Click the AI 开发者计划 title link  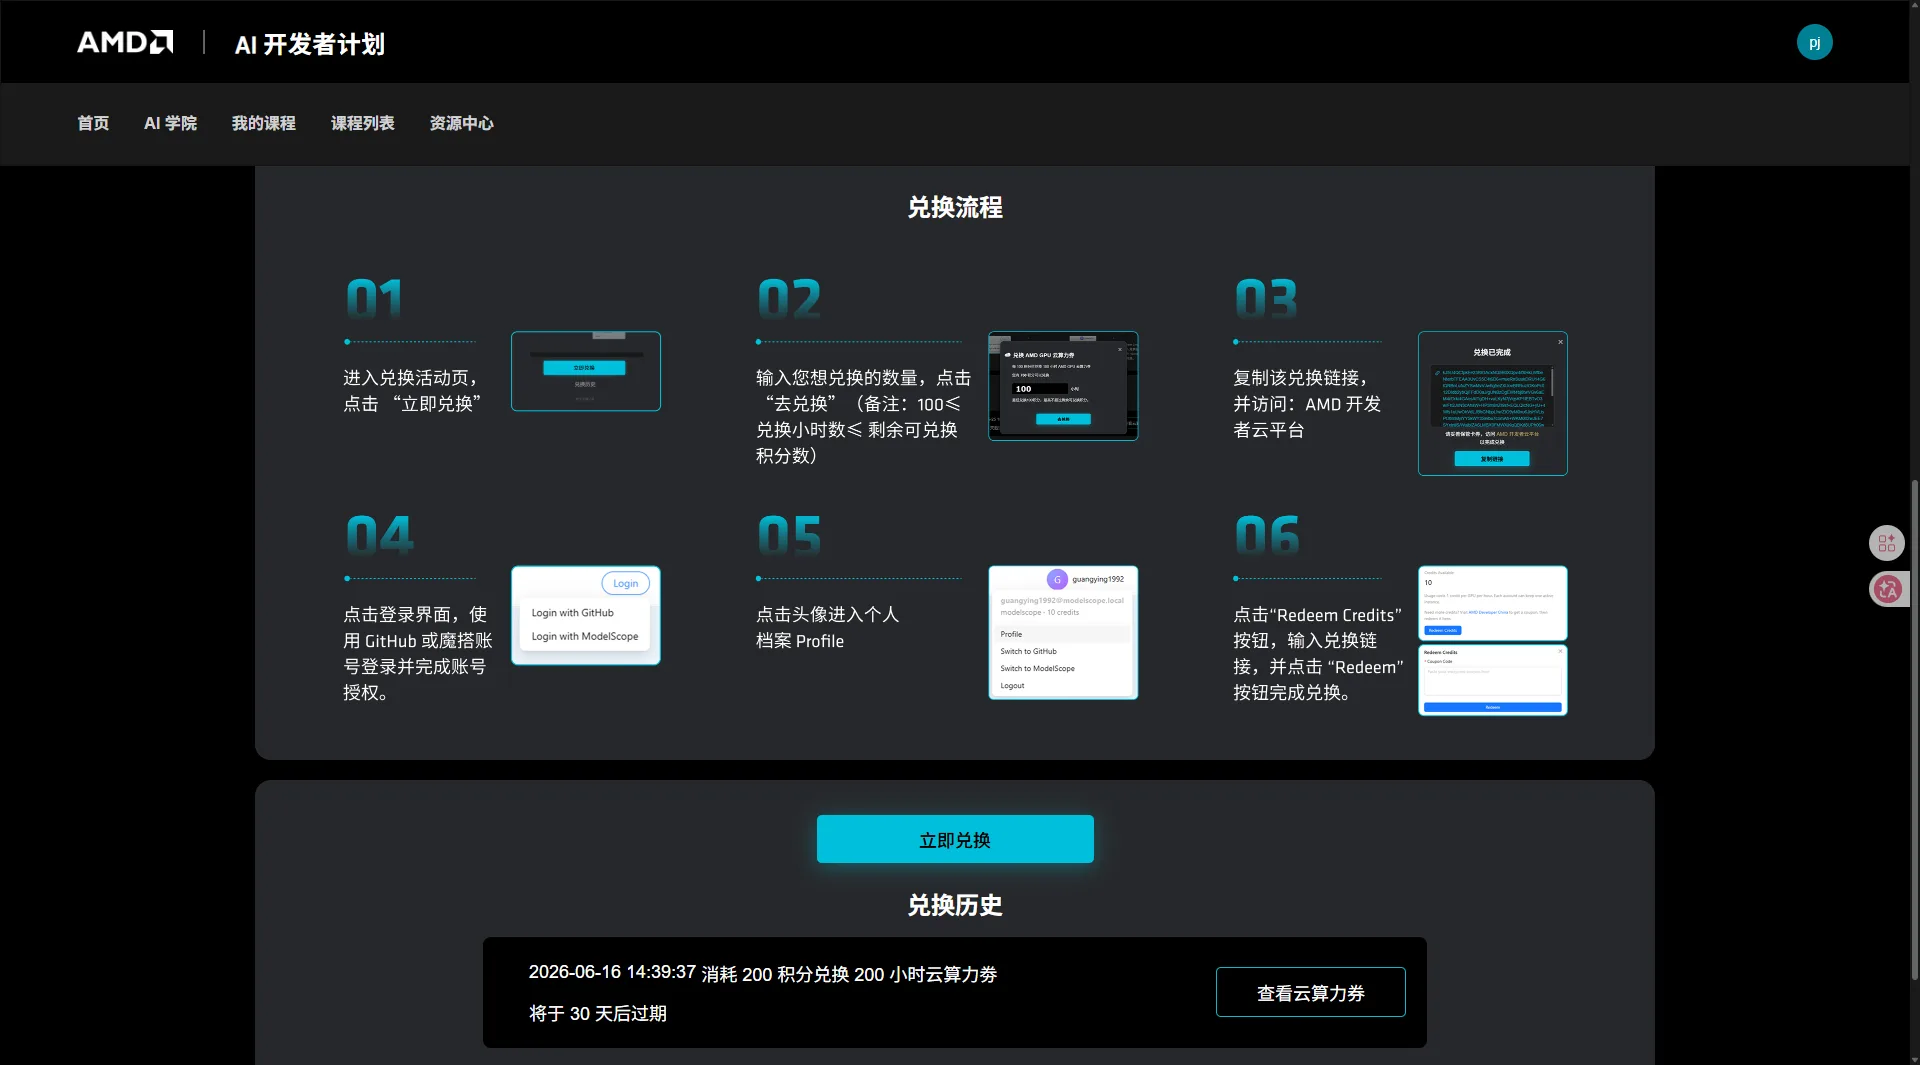[309, 44]
